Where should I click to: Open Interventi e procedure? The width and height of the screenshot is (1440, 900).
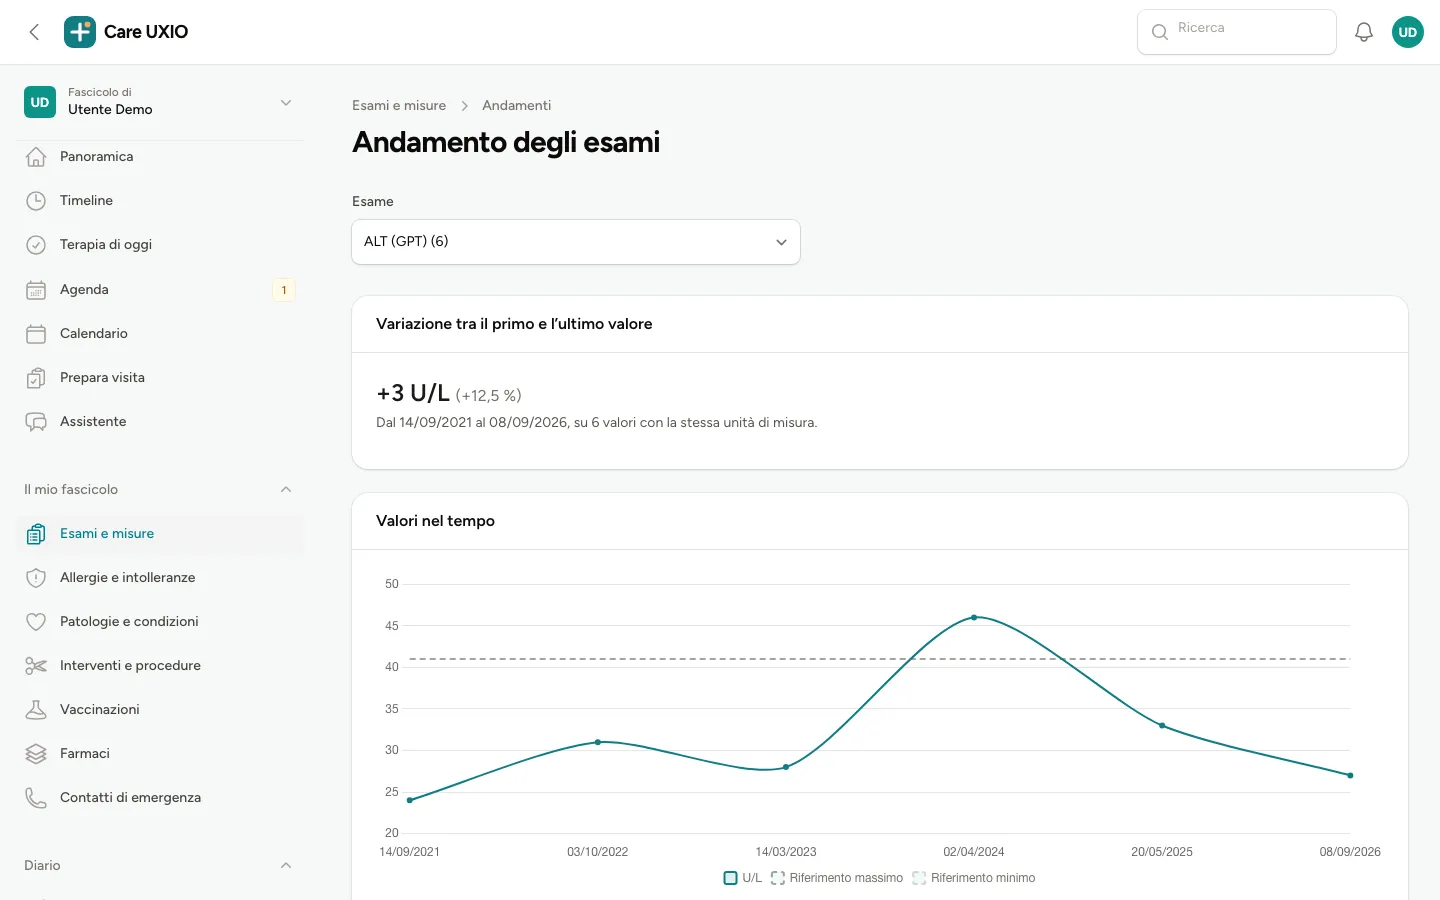(x=160, y=666)
